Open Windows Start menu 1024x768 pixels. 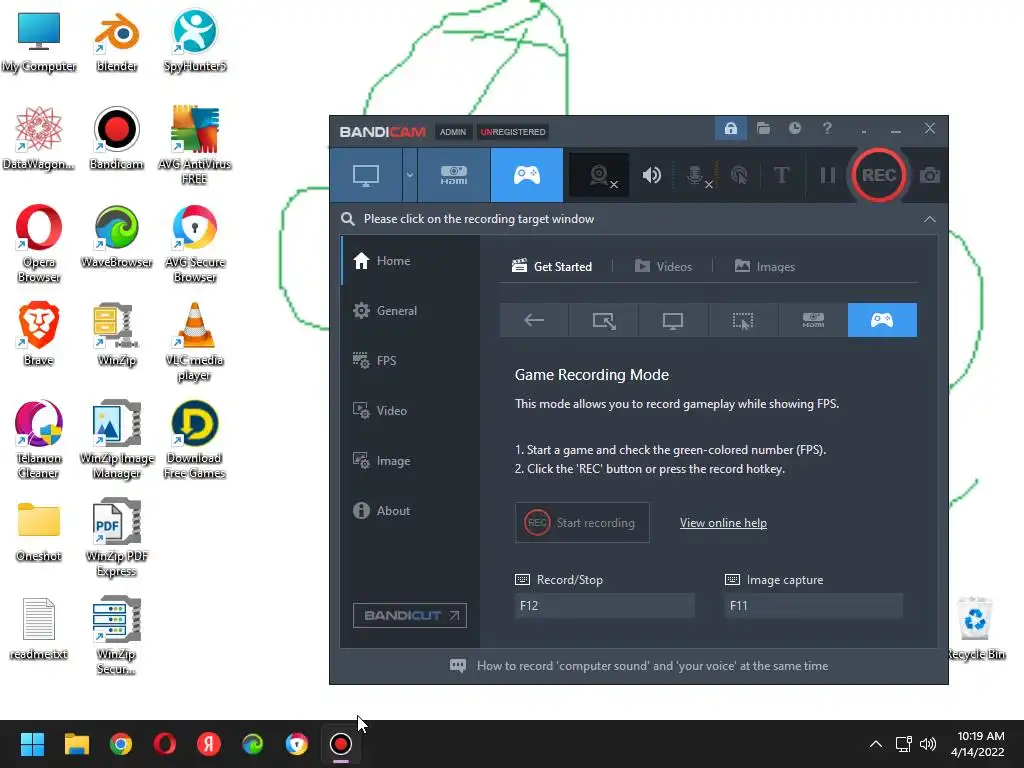[32, 744]
